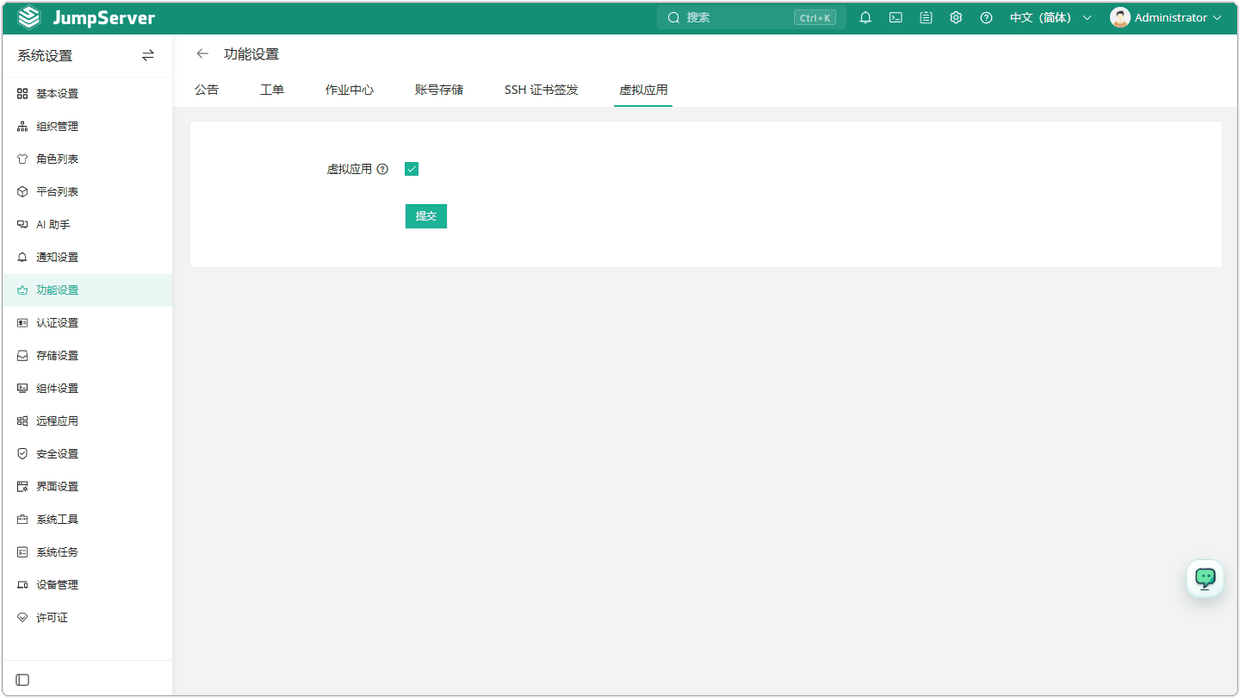Open 界面设置 in the sidebar
Viewport: 1240px width, 698px height.
tap(86, 487)
